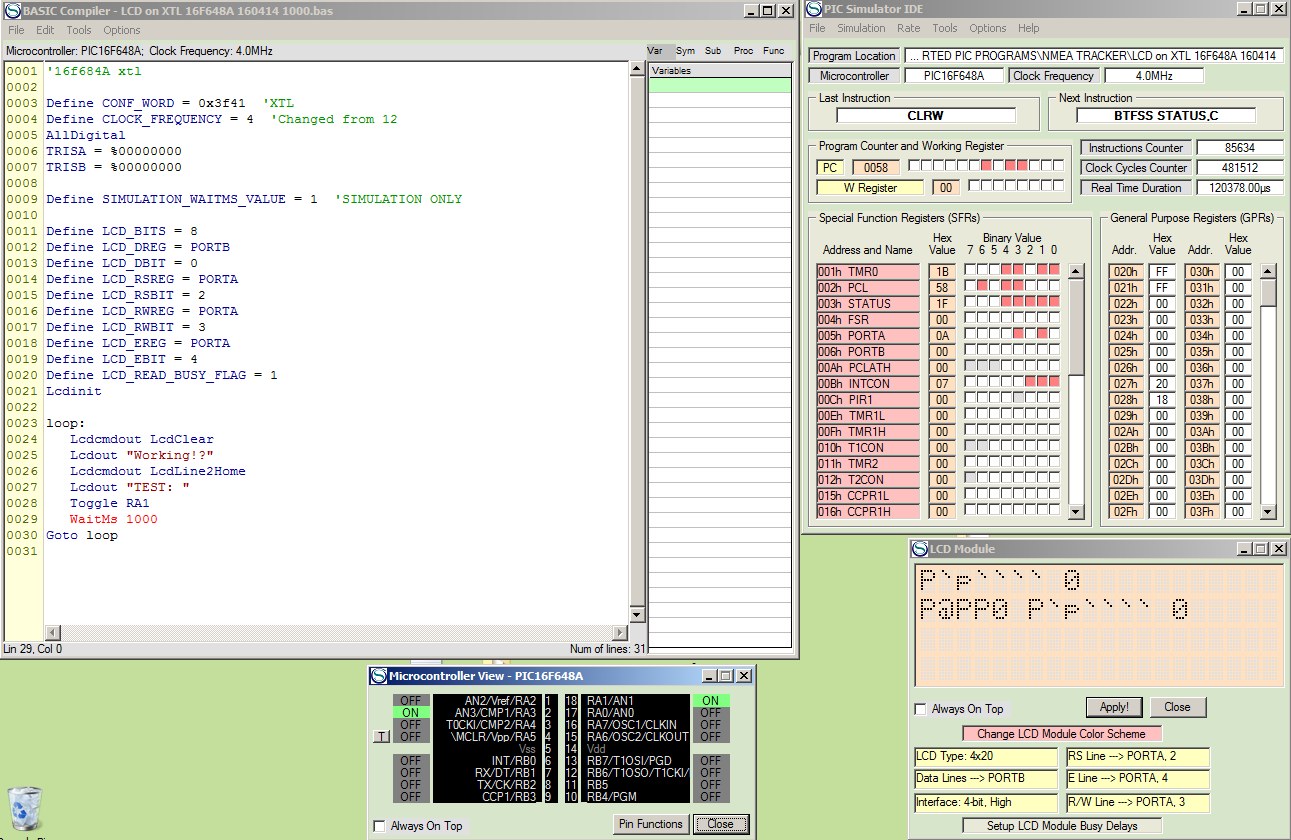Screen dimensions: 1291x840
Task: Click the BASIC Compiler window title icon
Action: 13,10
